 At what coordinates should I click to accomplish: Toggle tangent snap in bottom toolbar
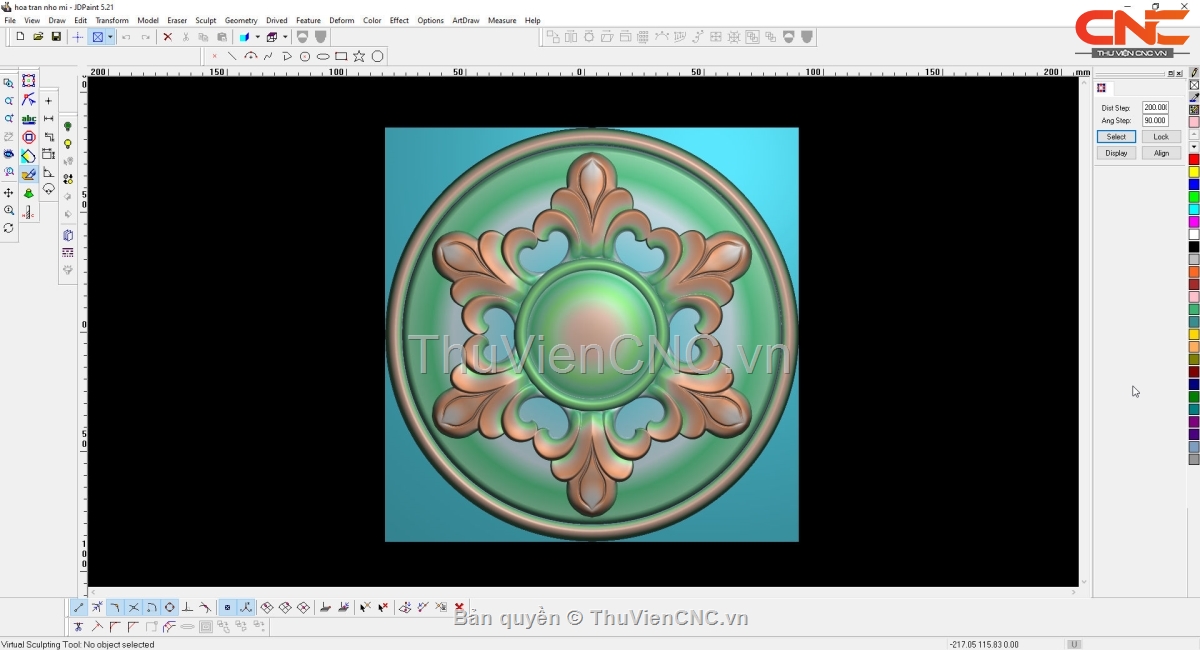tap(205, 607)
